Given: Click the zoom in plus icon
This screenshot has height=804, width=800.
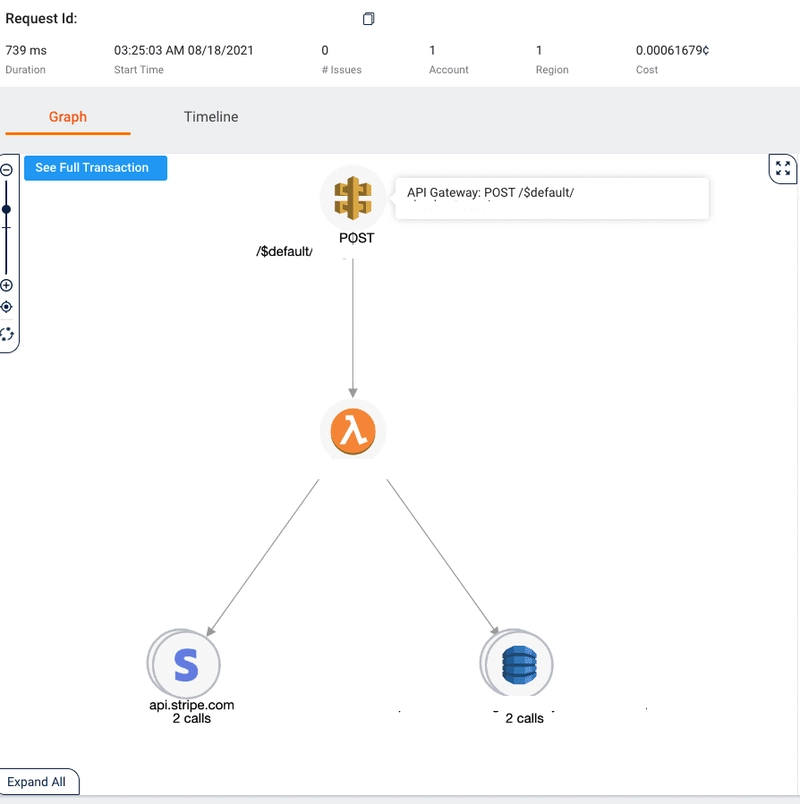Looking at the screenshot, I should (x=7, y=285).
